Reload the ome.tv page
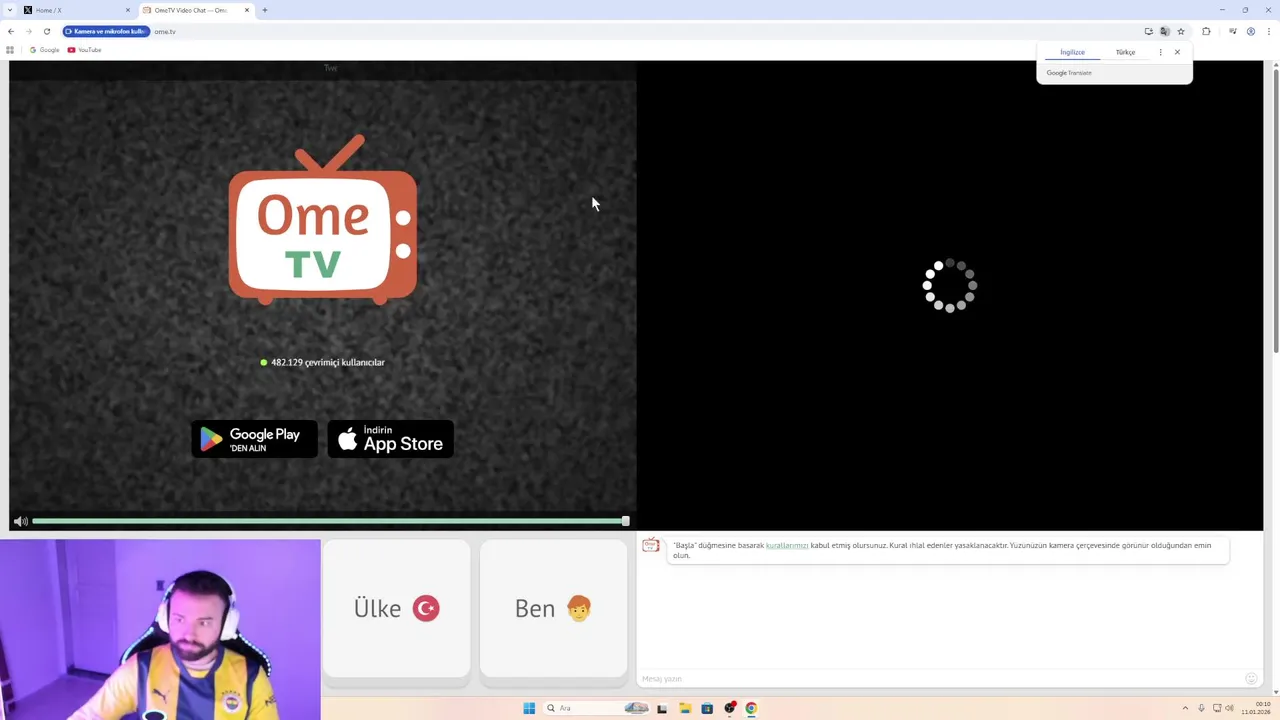 (x=46, y=31)
